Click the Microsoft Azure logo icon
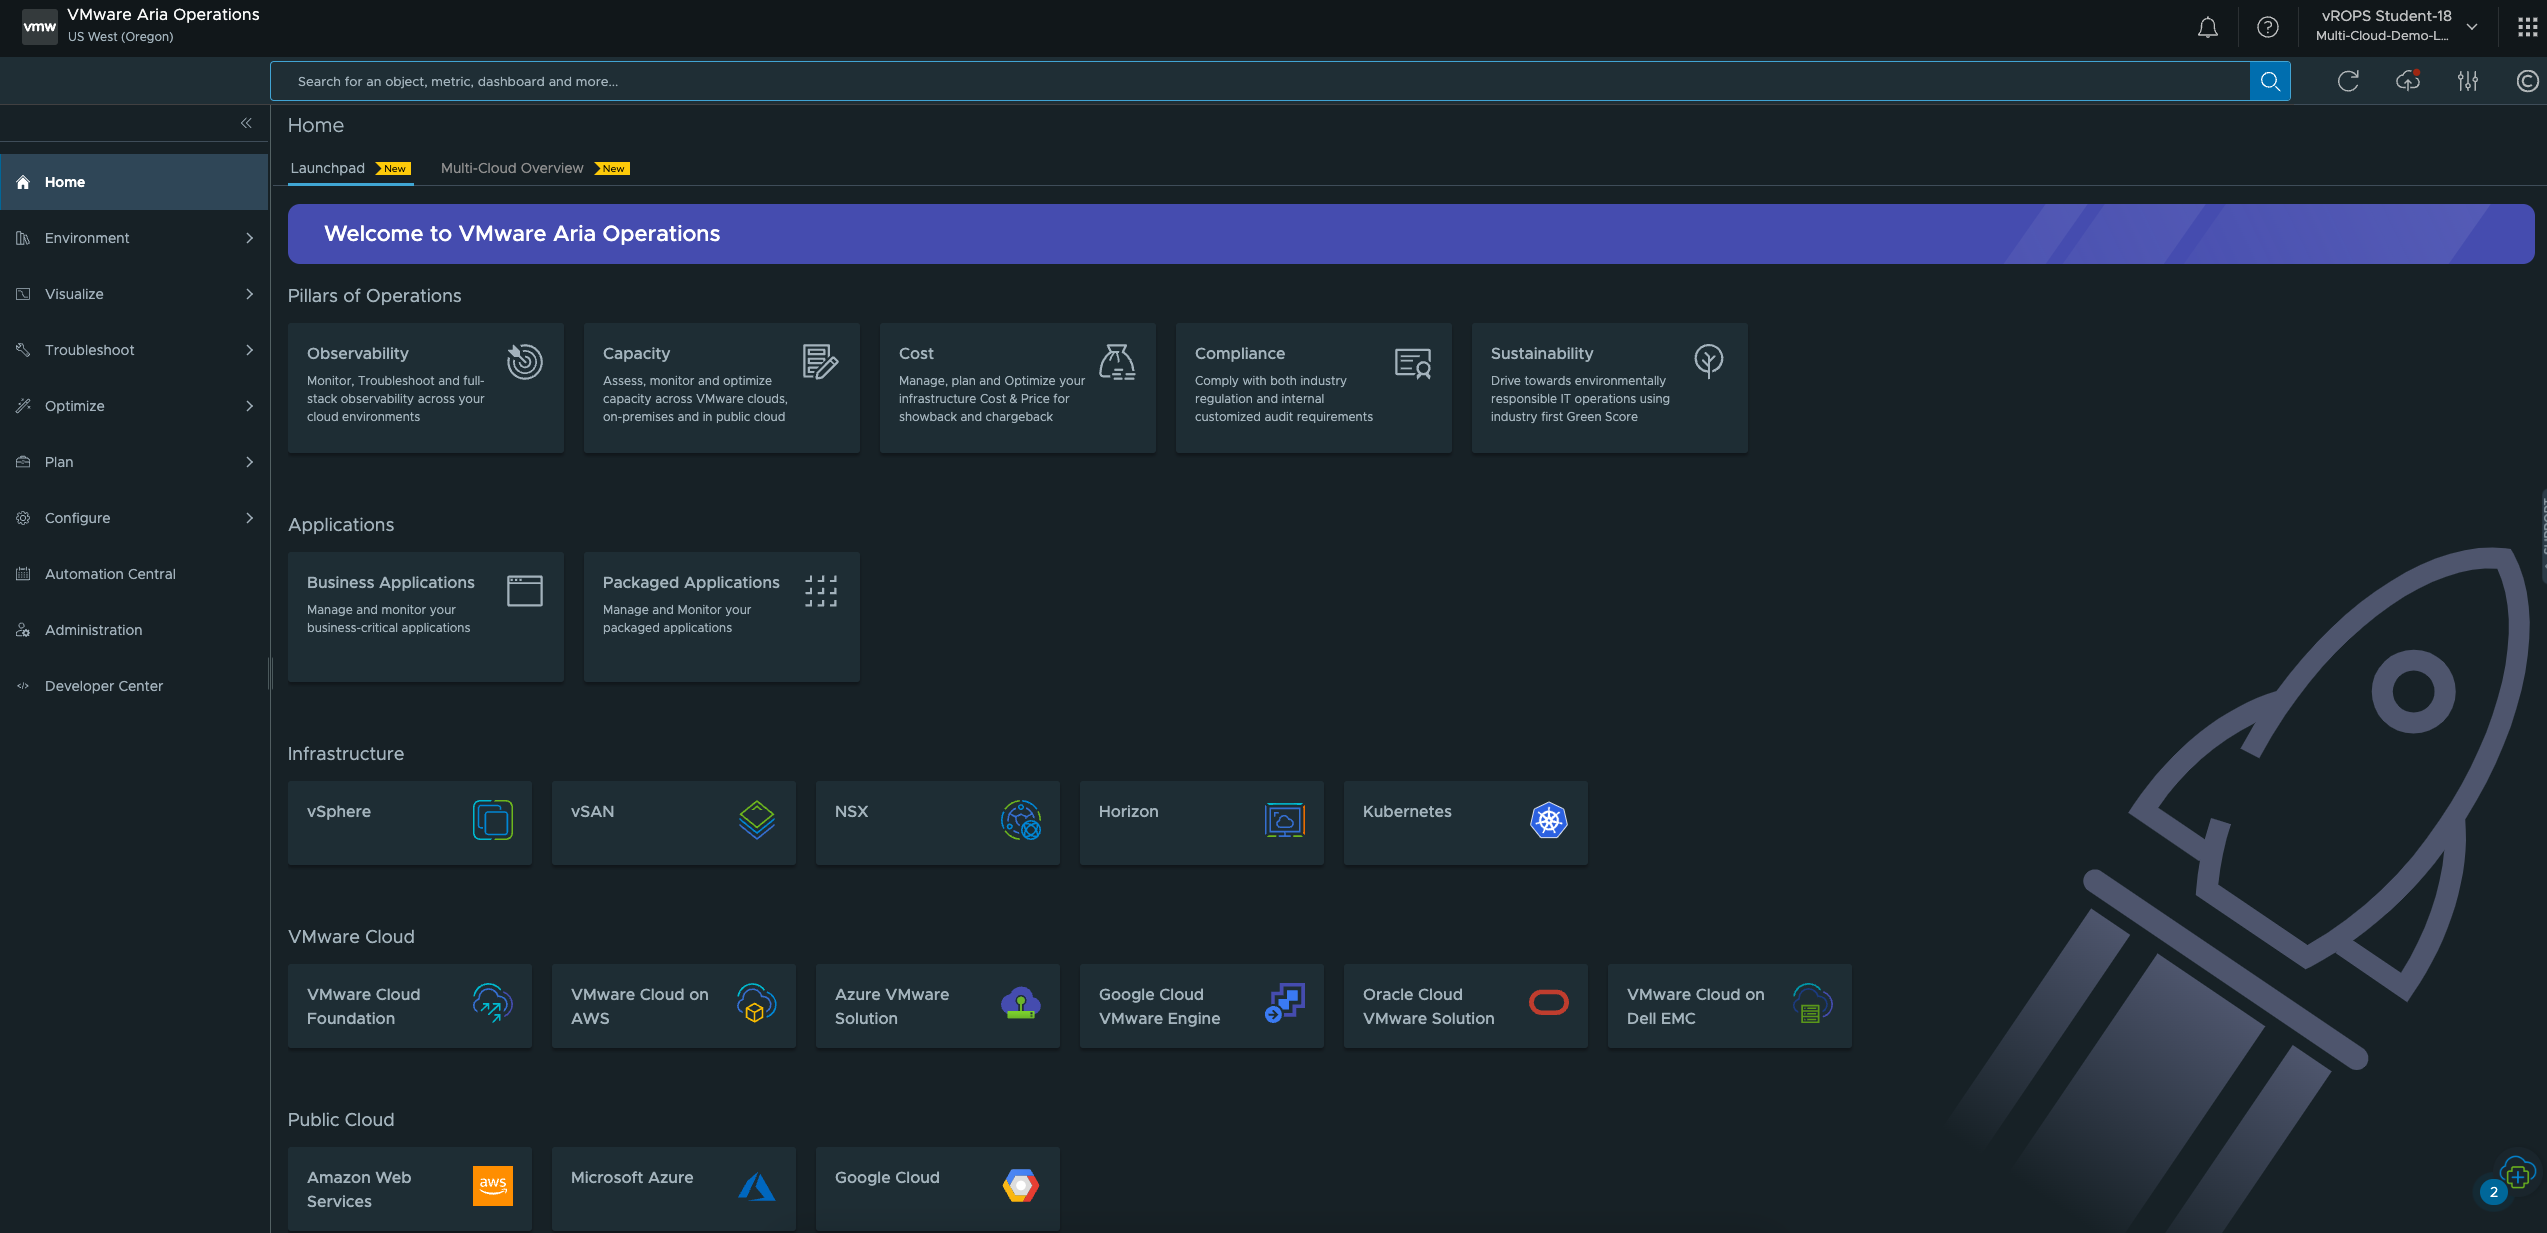2547x1233 pixels. coord(756,1186)
